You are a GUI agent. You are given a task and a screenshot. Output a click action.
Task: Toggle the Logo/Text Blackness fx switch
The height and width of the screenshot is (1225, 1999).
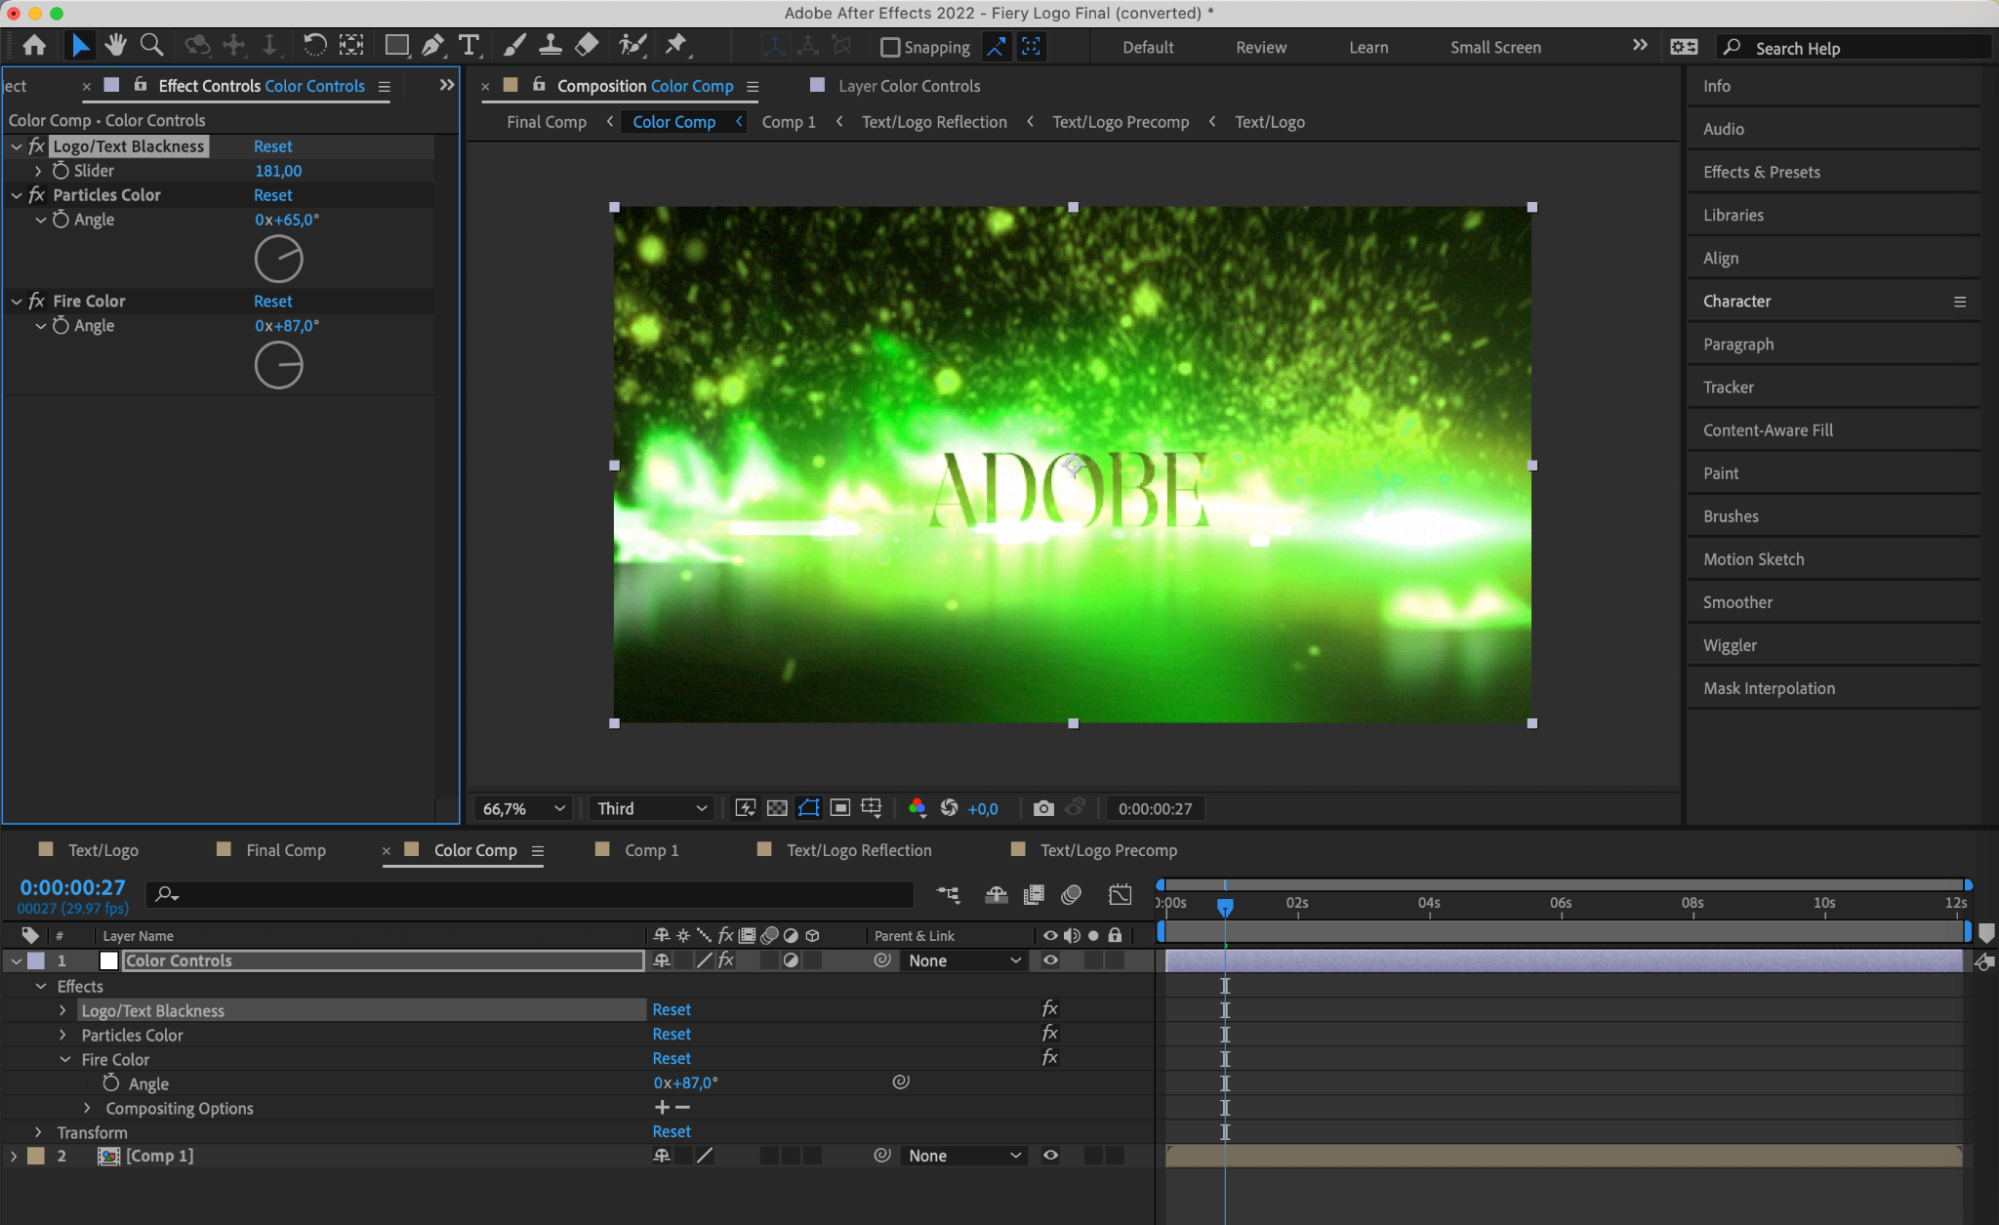coord(36,146)
